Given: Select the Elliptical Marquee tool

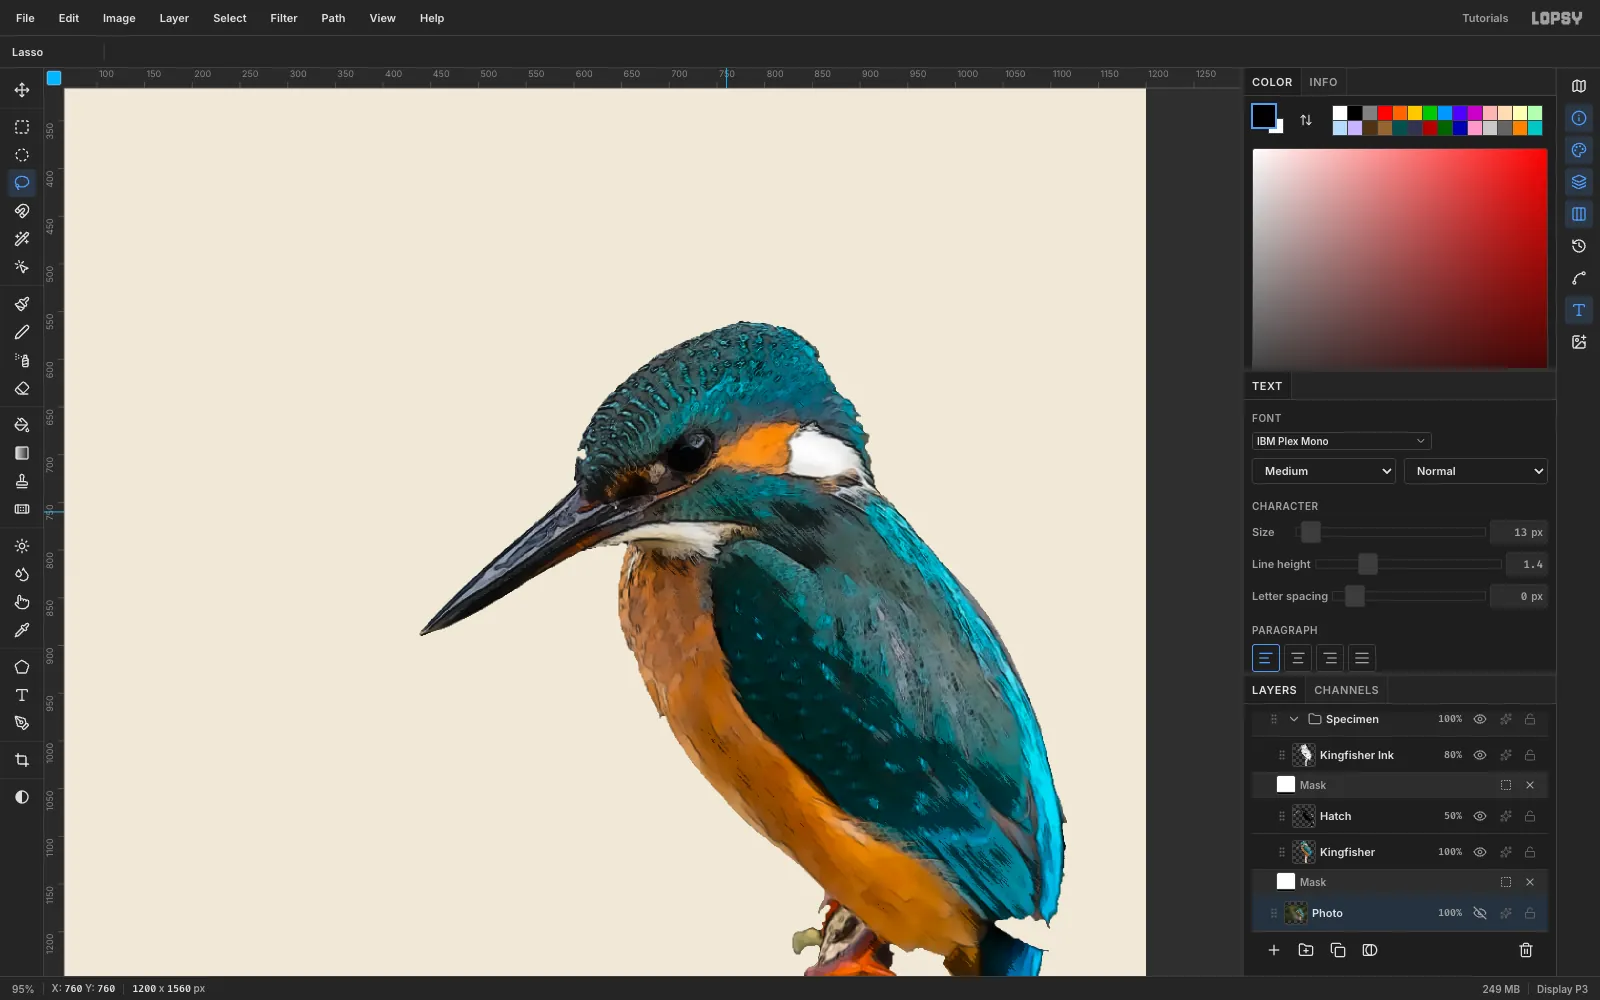Looking at the screenshot, I should 22,155.
